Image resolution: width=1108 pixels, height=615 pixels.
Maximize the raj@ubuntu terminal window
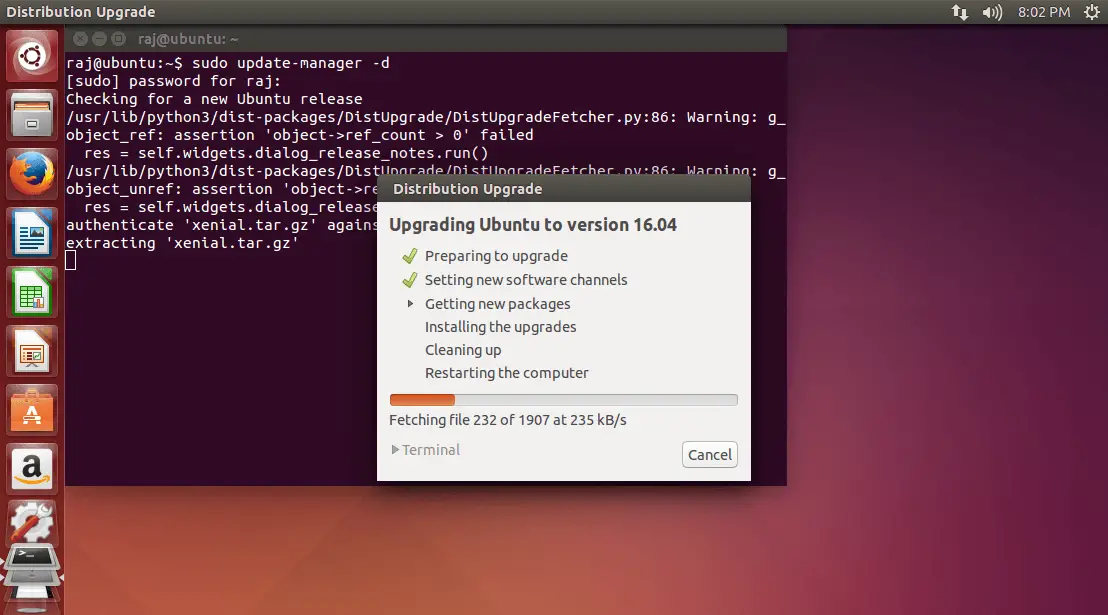click(119, 39)
